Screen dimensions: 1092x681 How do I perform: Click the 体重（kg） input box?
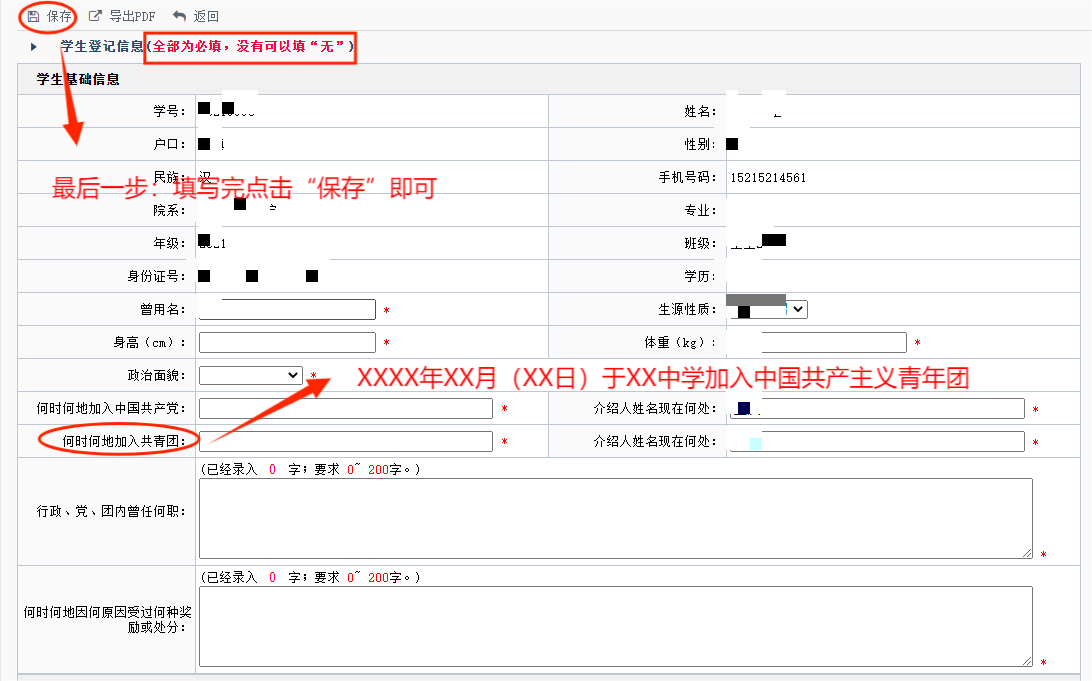(818, 343)
